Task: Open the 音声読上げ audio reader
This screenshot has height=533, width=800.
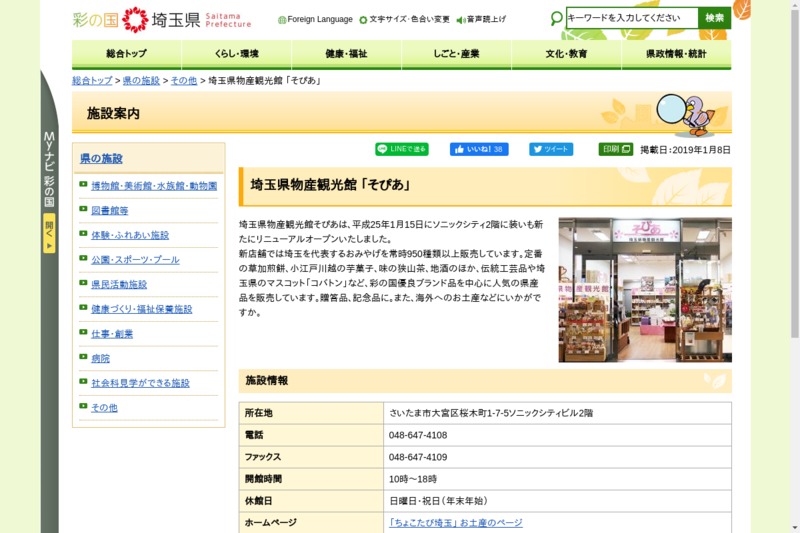Action: (481, 19)
